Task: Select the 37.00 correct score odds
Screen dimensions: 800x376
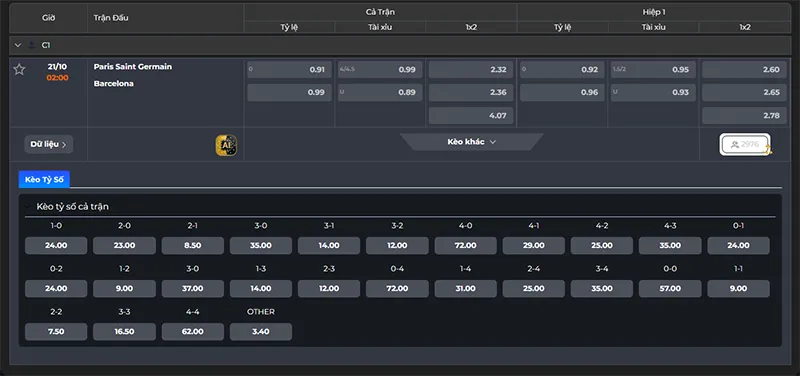Action: 193,289
